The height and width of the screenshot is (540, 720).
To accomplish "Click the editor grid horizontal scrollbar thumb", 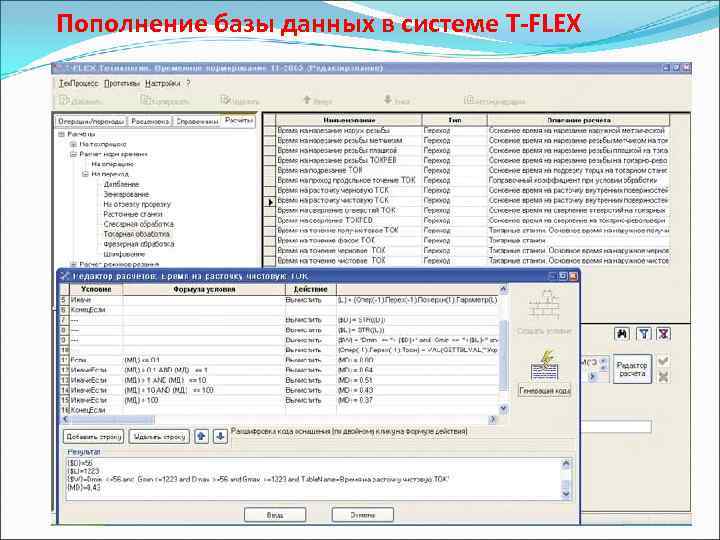I will (x=112, y=420).
